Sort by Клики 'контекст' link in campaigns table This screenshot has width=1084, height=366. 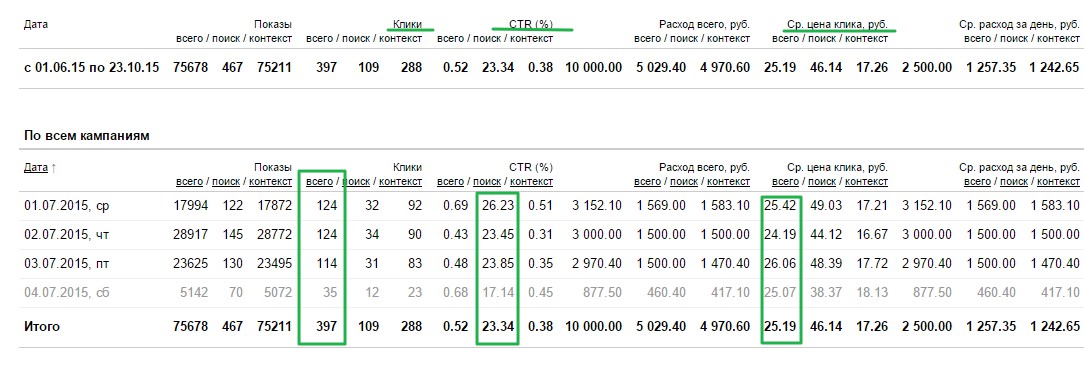[400, 181]
